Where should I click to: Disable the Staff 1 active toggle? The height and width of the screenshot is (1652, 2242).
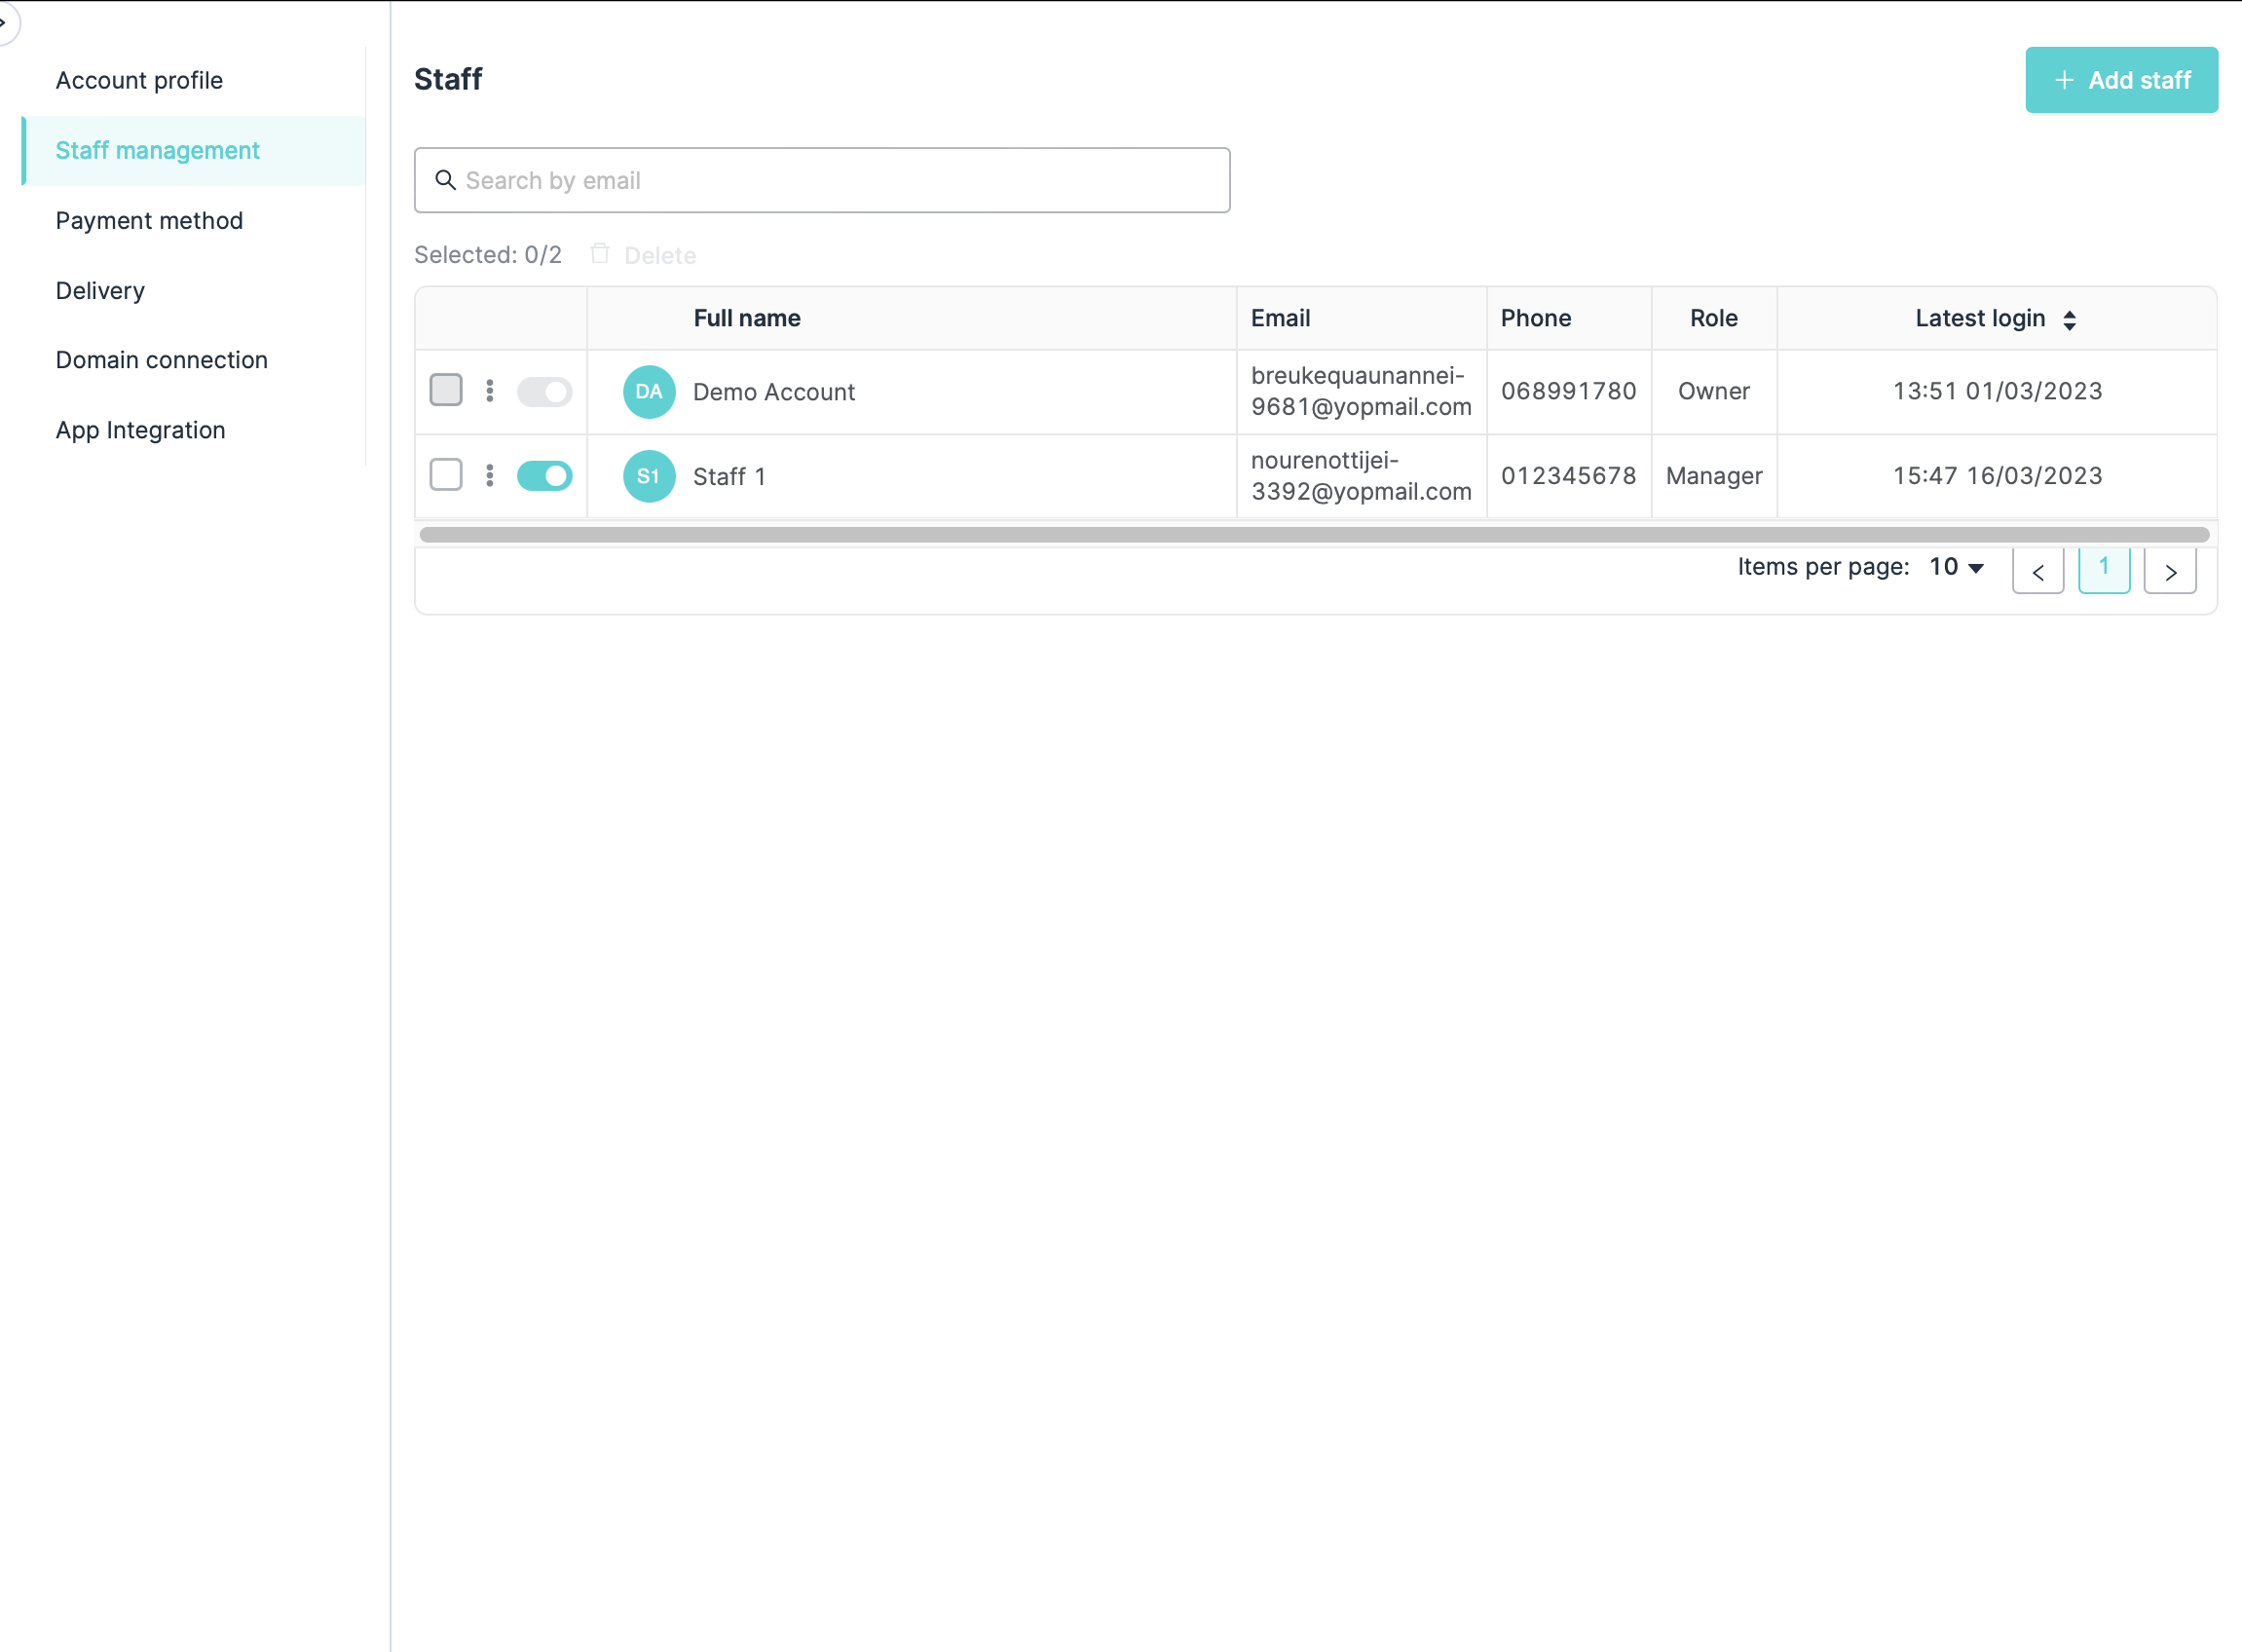[x=544, y=476]
